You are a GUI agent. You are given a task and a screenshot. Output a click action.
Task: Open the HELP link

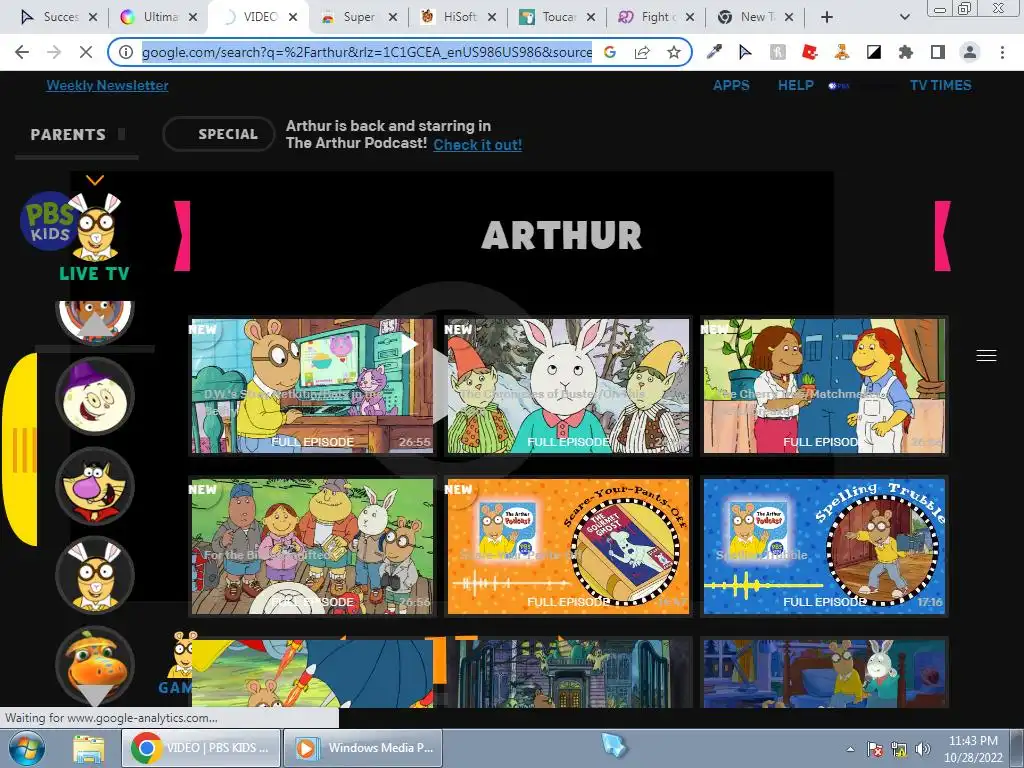point(795,85)
